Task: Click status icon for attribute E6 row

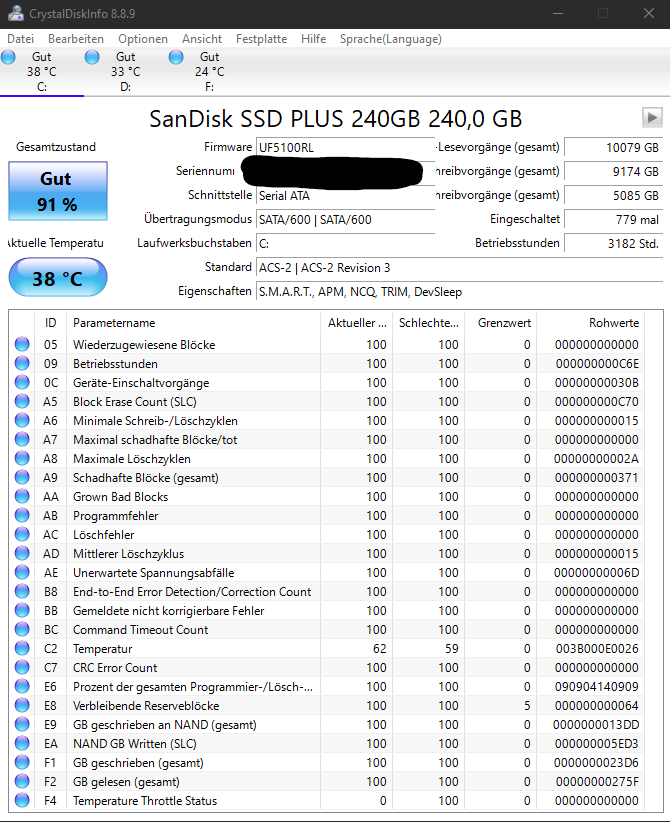Action: click(x=22, y=686)
